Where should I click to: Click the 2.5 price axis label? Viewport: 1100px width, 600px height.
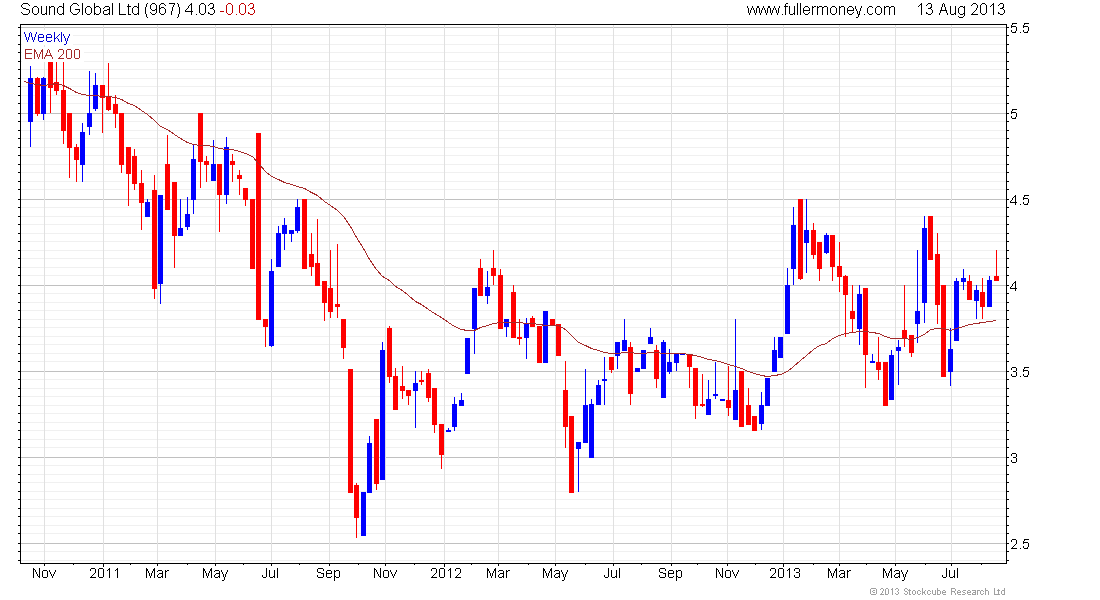pyautogui.click(x=1019, y=544)
